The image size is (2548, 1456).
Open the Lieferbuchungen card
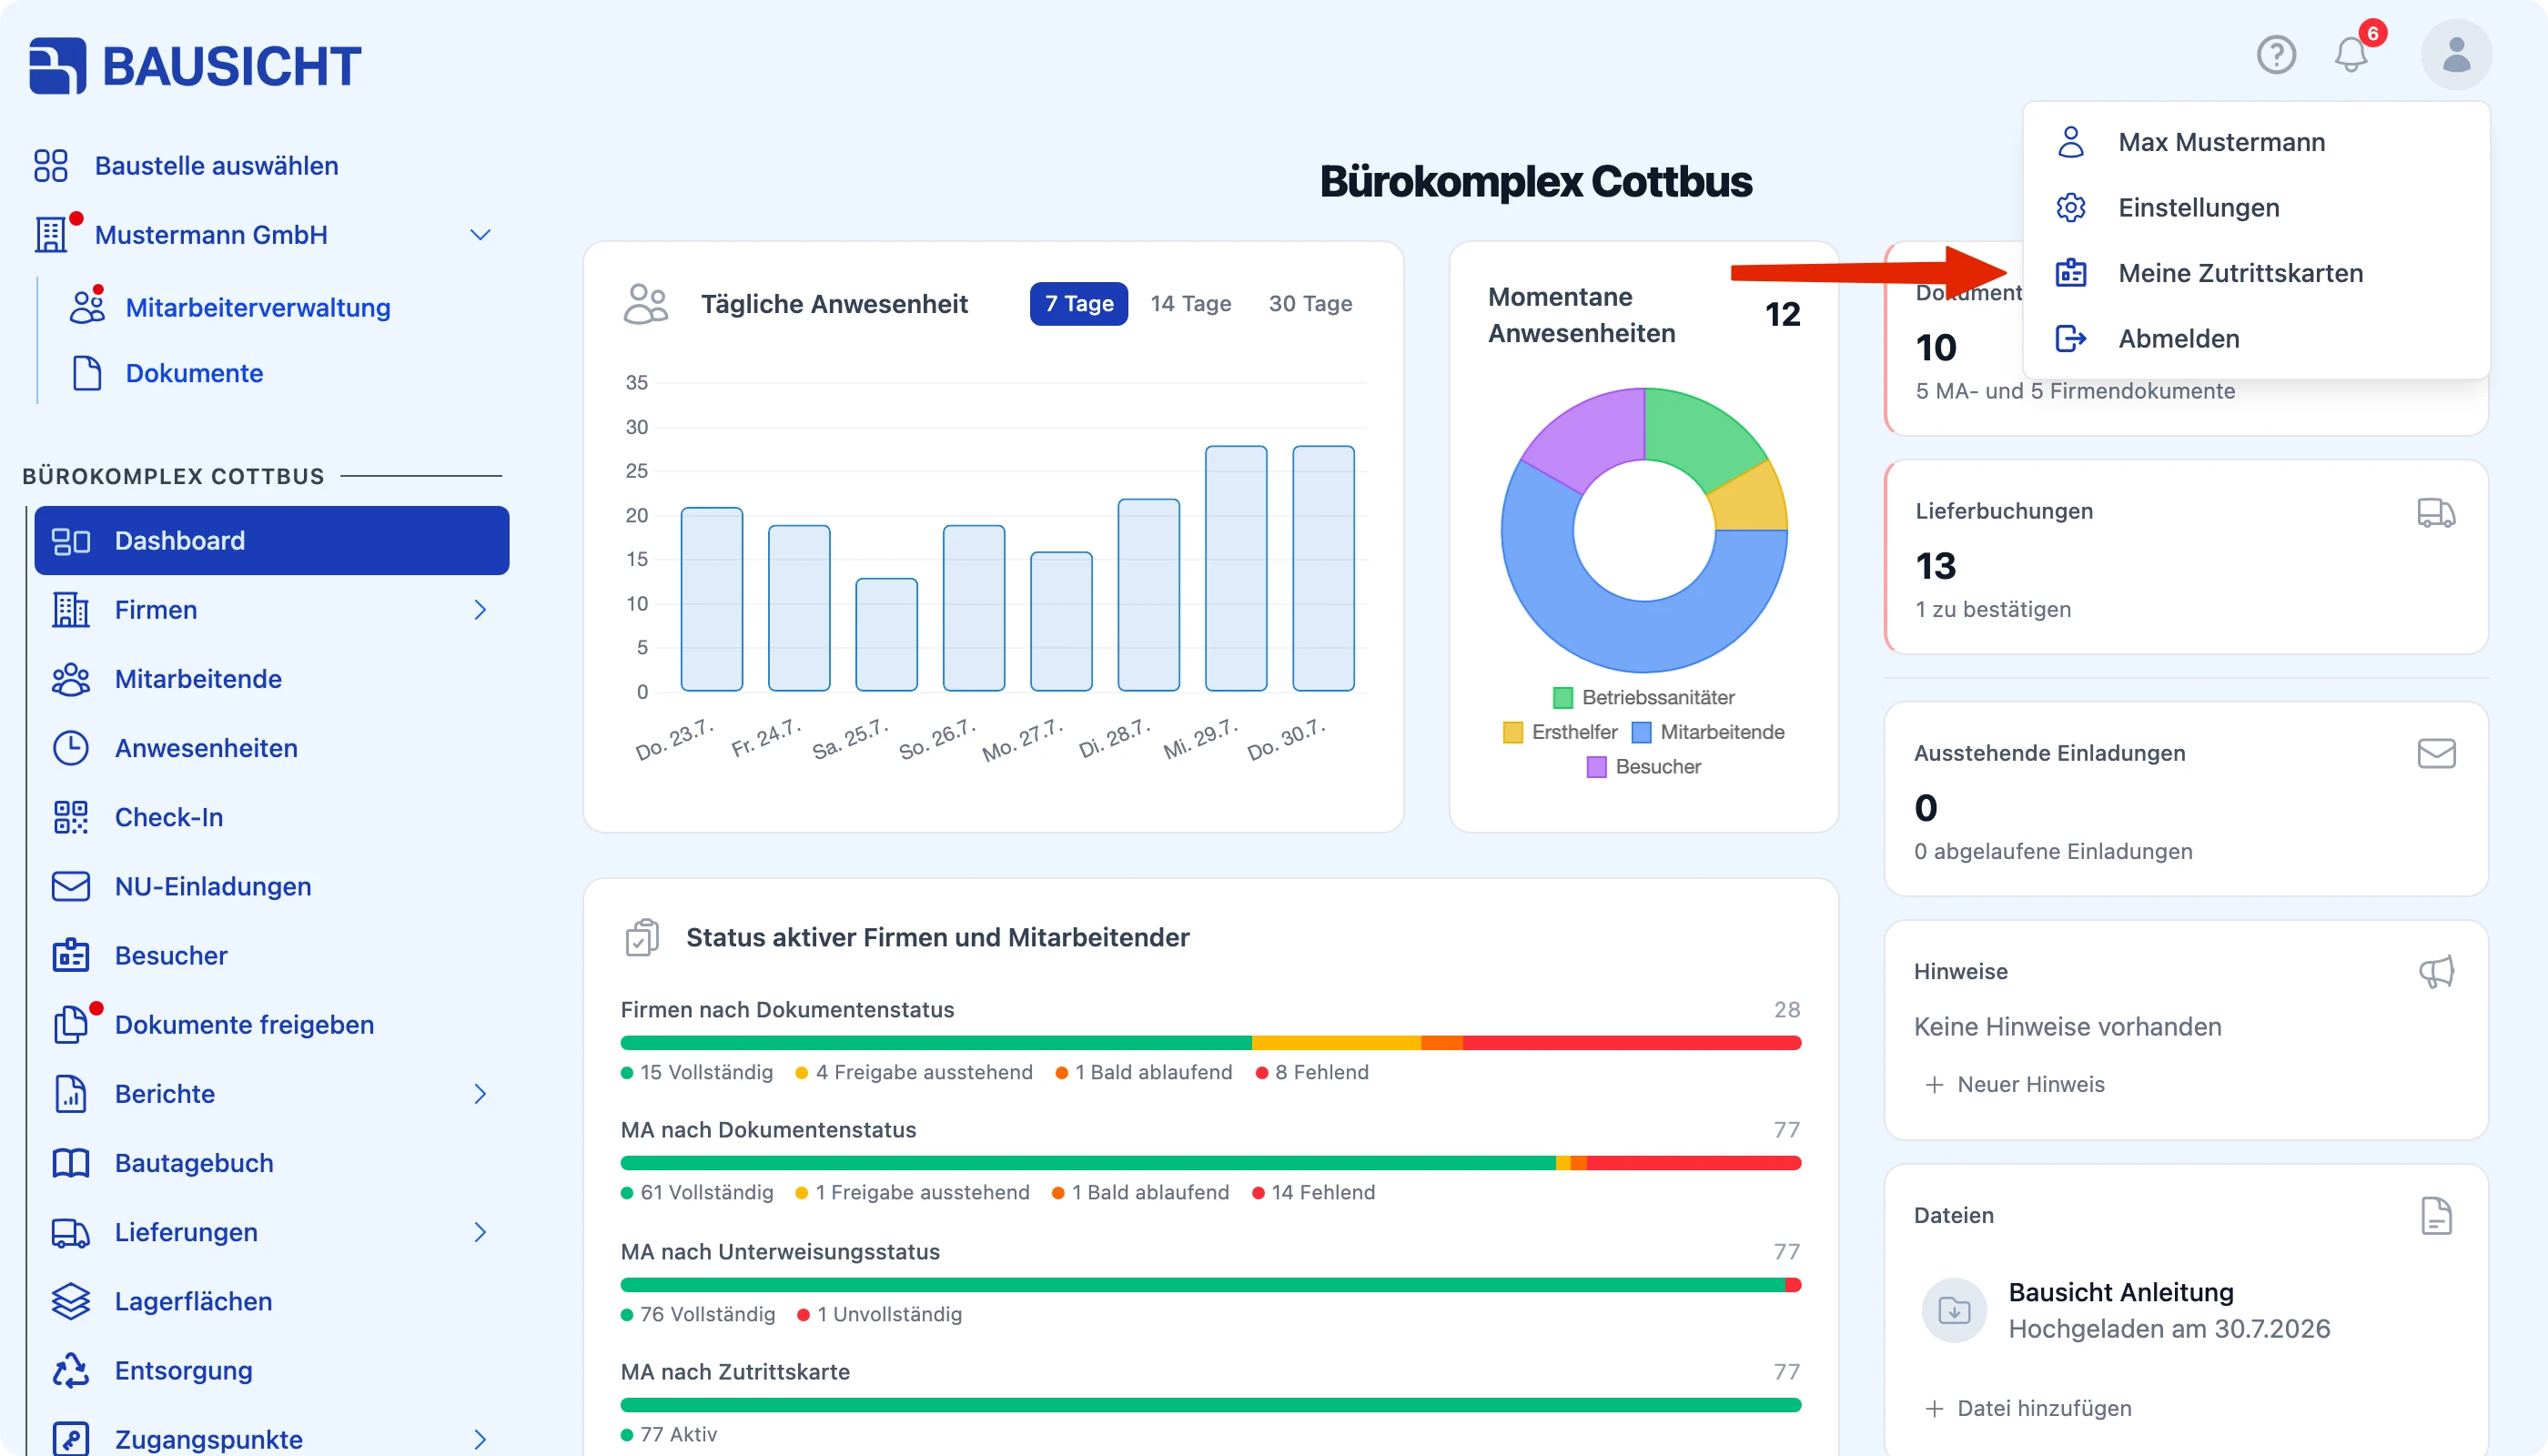(2186, 558)
